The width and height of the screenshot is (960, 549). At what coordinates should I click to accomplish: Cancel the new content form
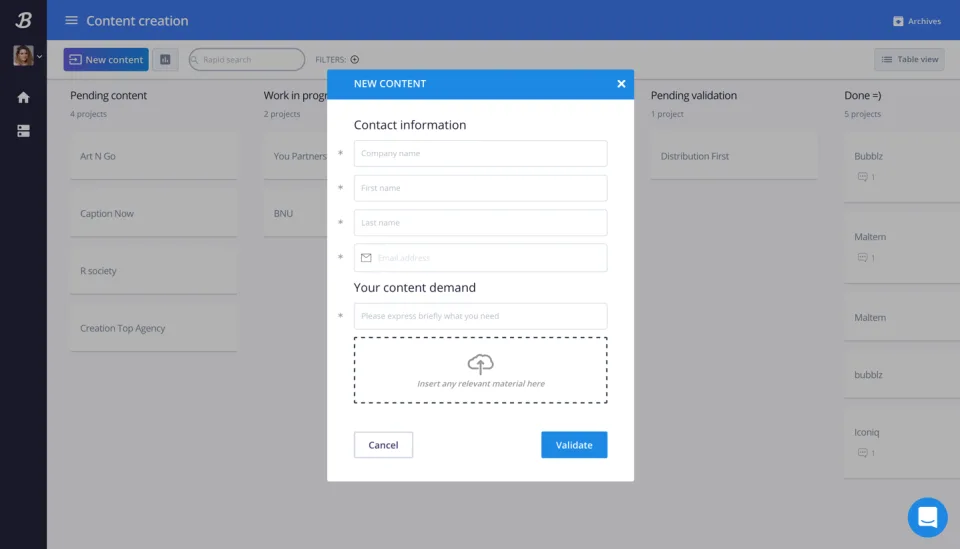coord(383,445)
